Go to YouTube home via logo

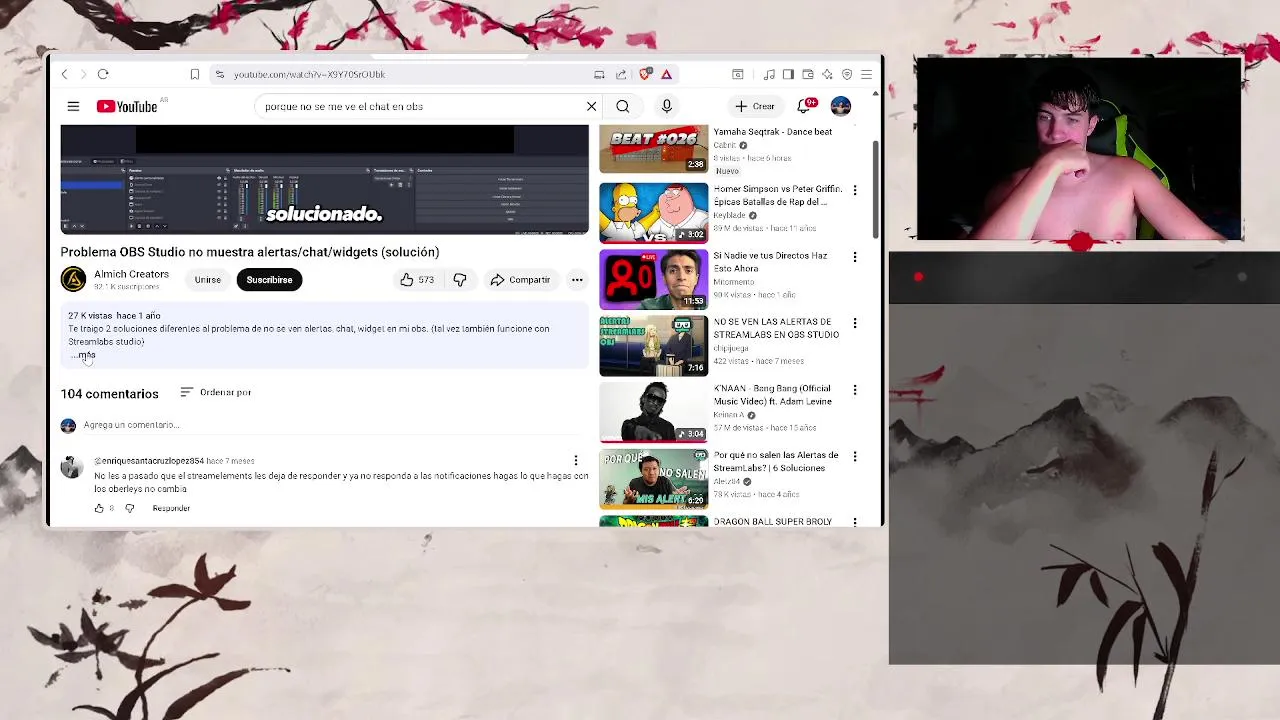[x=127, y=106]
